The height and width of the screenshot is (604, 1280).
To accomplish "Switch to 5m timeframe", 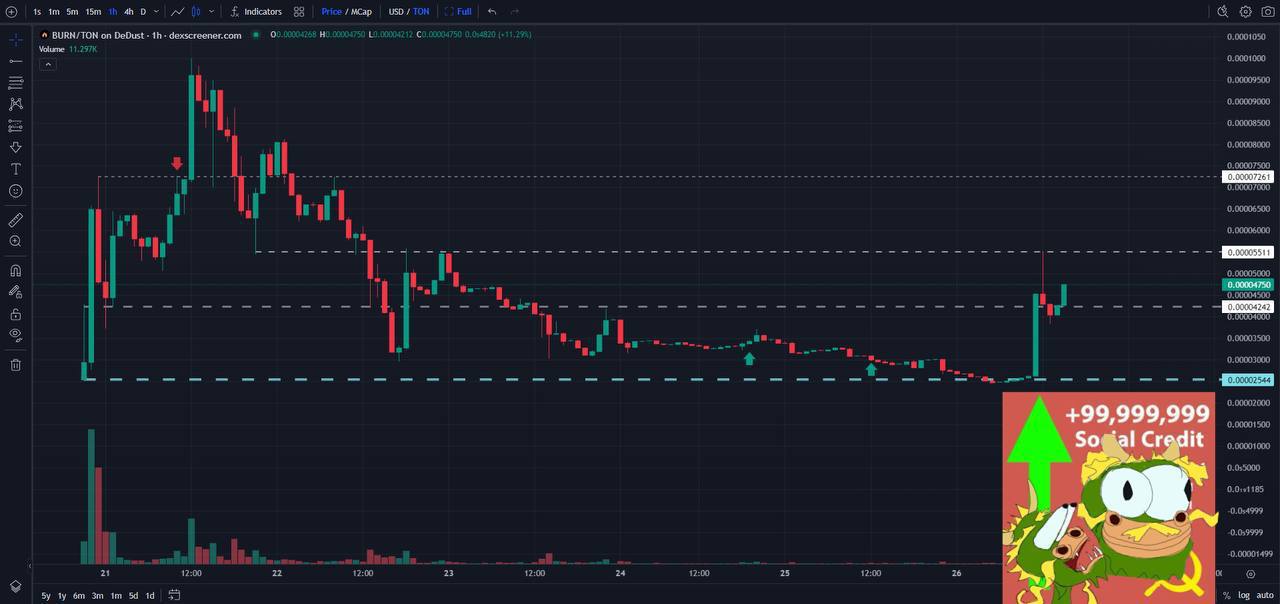I will [x=72, y=12].
